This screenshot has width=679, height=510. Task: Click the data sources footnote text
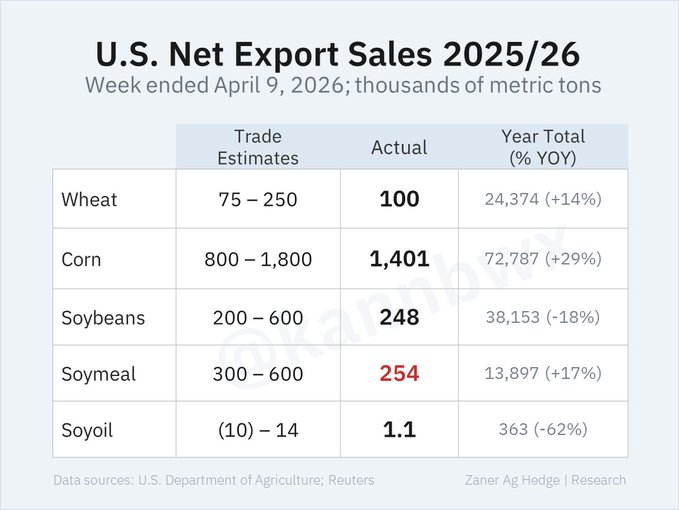point(214,480)
